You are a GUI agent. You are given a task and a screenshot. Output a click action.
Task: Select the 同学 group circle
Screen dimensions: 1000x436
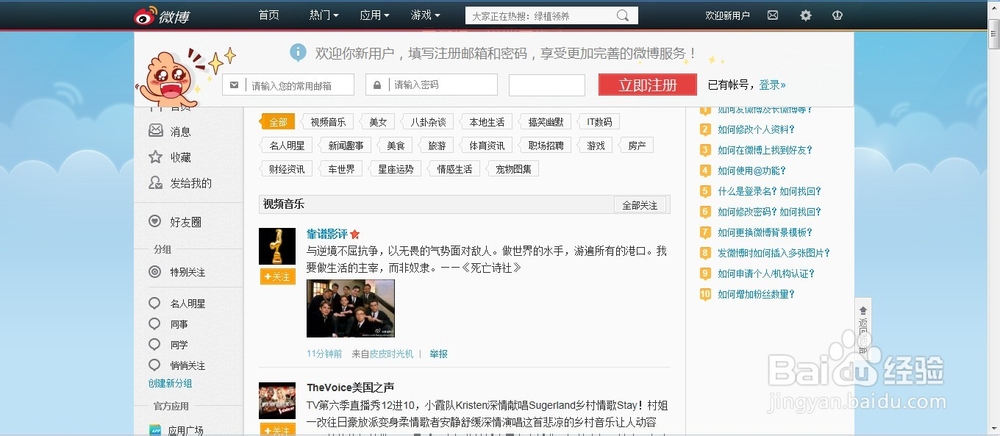154,344
